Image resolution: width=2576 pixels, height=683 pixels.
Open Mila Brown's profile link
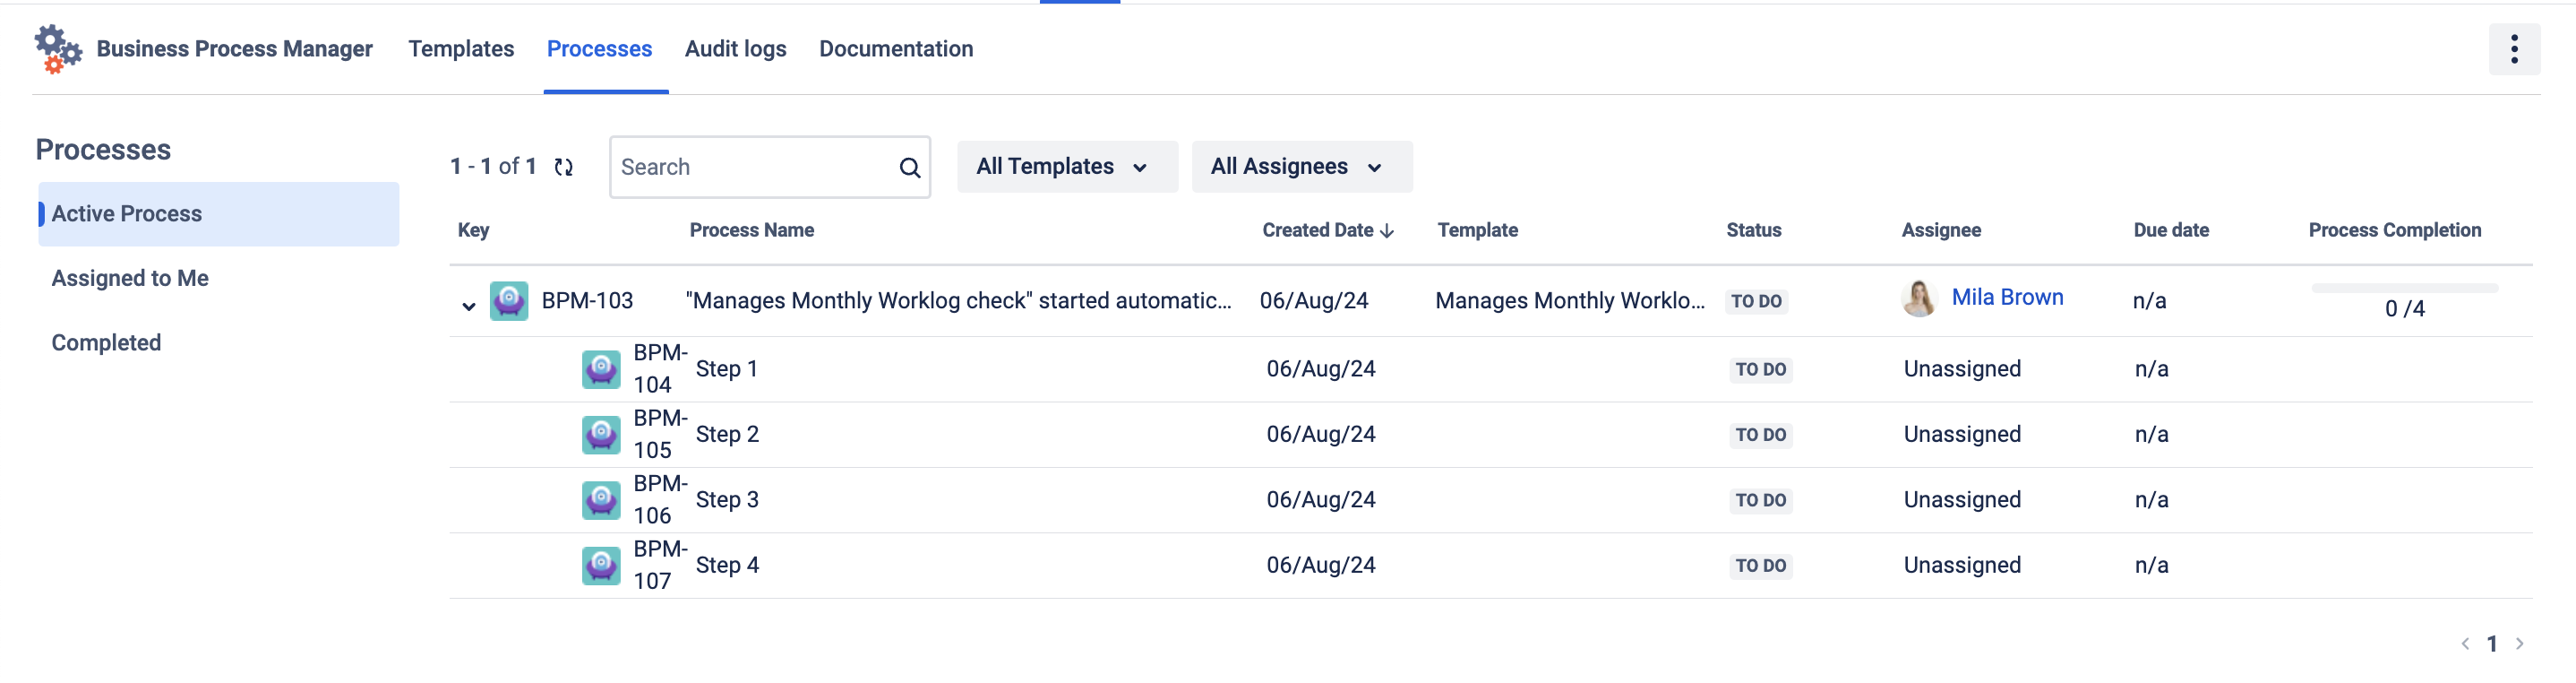pos(2006,297)
